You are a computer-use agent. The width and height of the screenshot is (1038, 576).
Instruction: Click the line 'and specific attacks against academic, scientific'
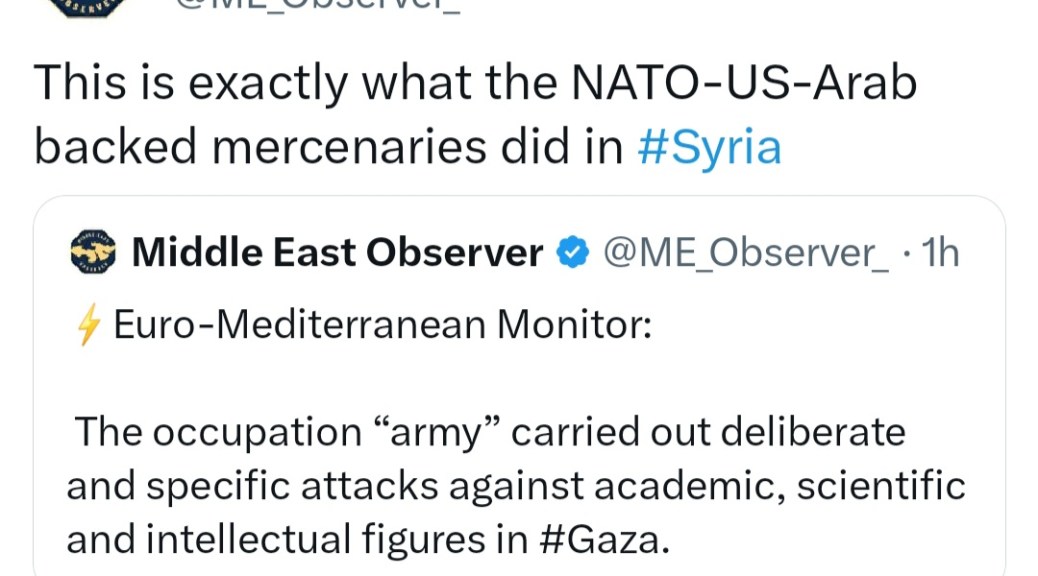click(x=516, y=486)
